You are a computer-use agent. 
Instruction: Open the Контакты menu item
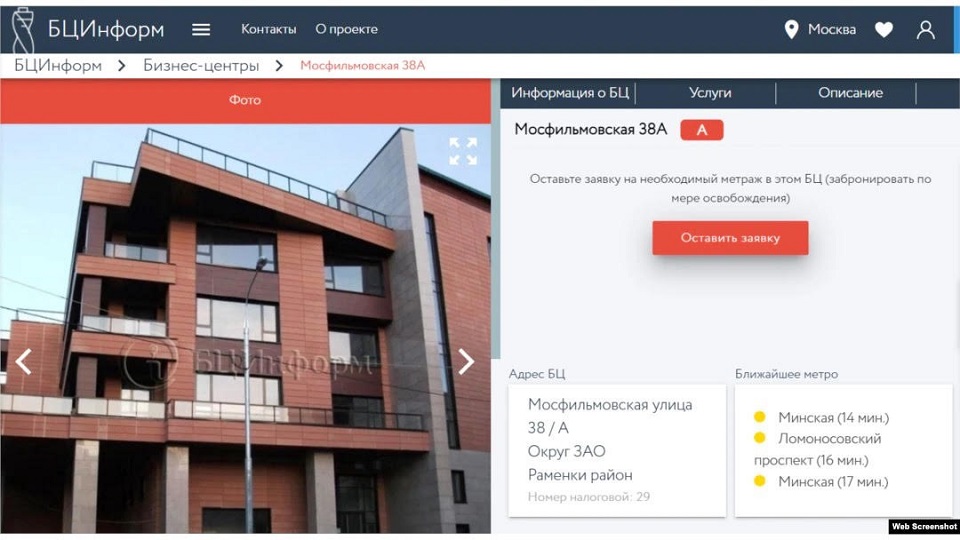pos(268,29)
